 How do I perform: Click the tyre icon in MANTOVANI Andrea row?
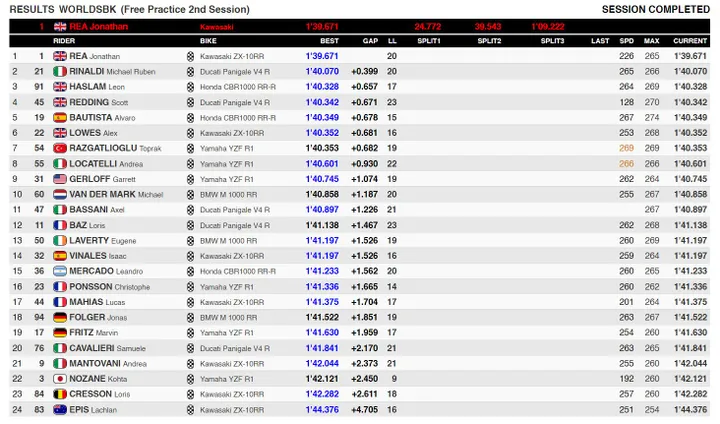pos(190,364)
